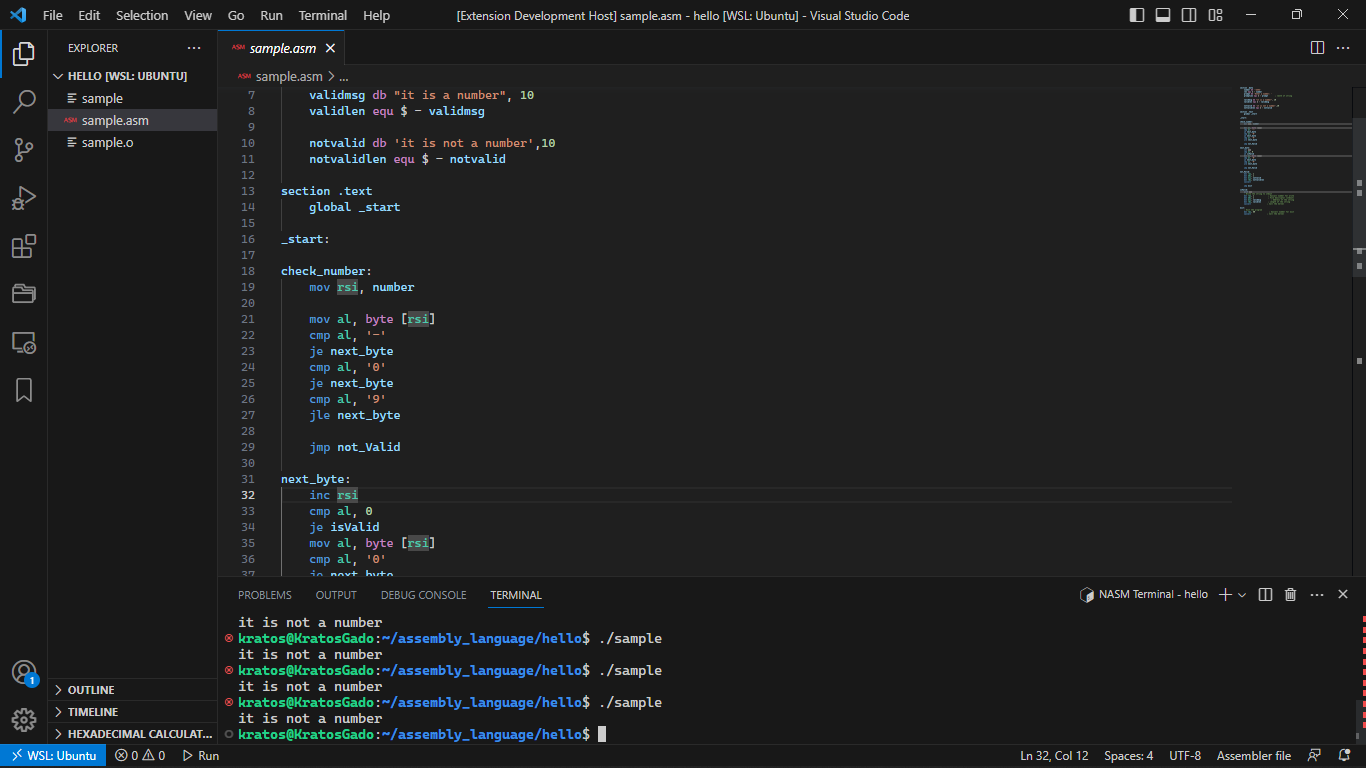Change file encoding UTF-8
1366x768 pixels.
pyautogui.click(x=1185, y=756)
